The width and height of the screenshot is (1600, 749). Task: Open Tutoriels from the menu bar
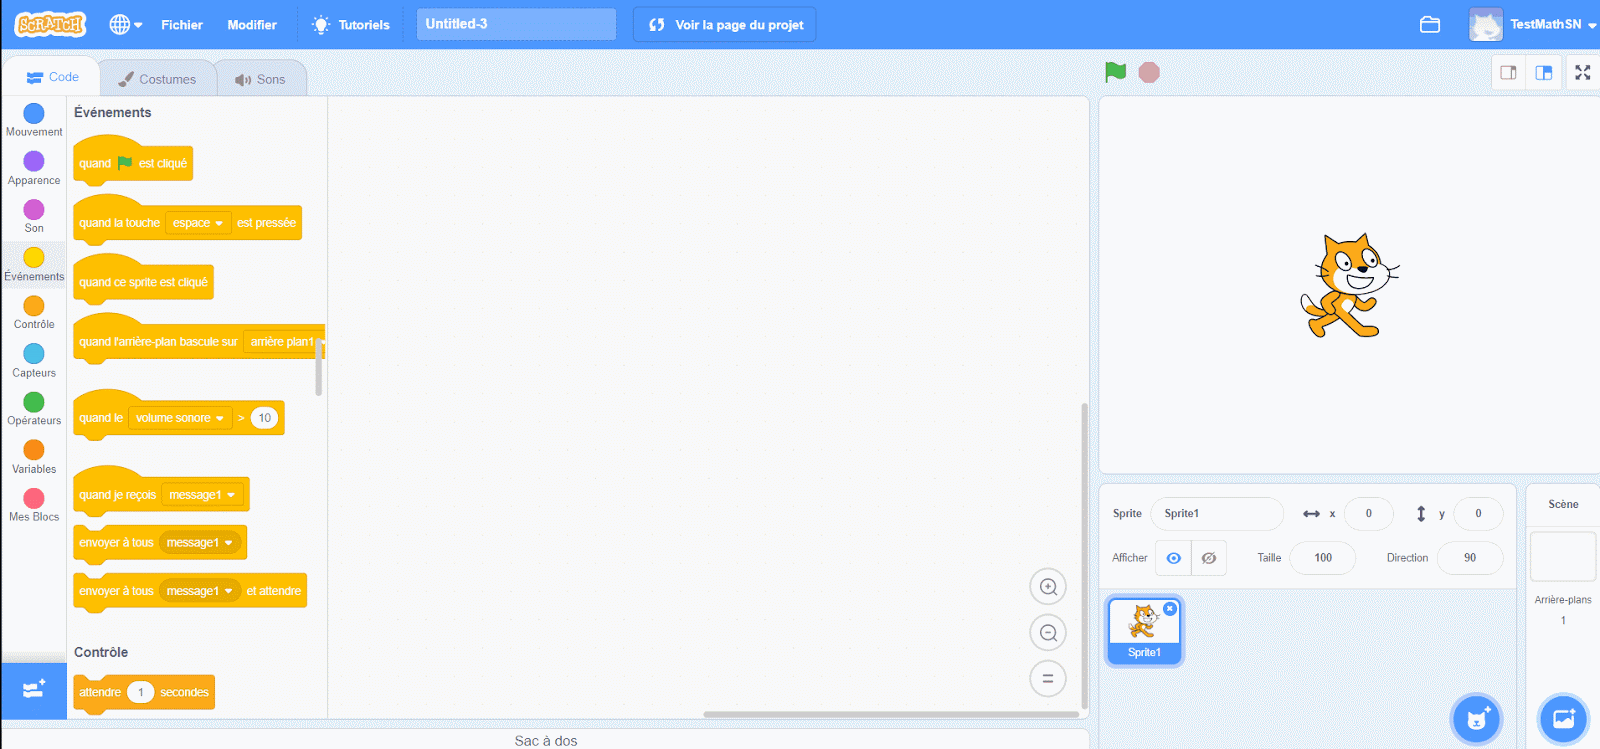point(351,24)
